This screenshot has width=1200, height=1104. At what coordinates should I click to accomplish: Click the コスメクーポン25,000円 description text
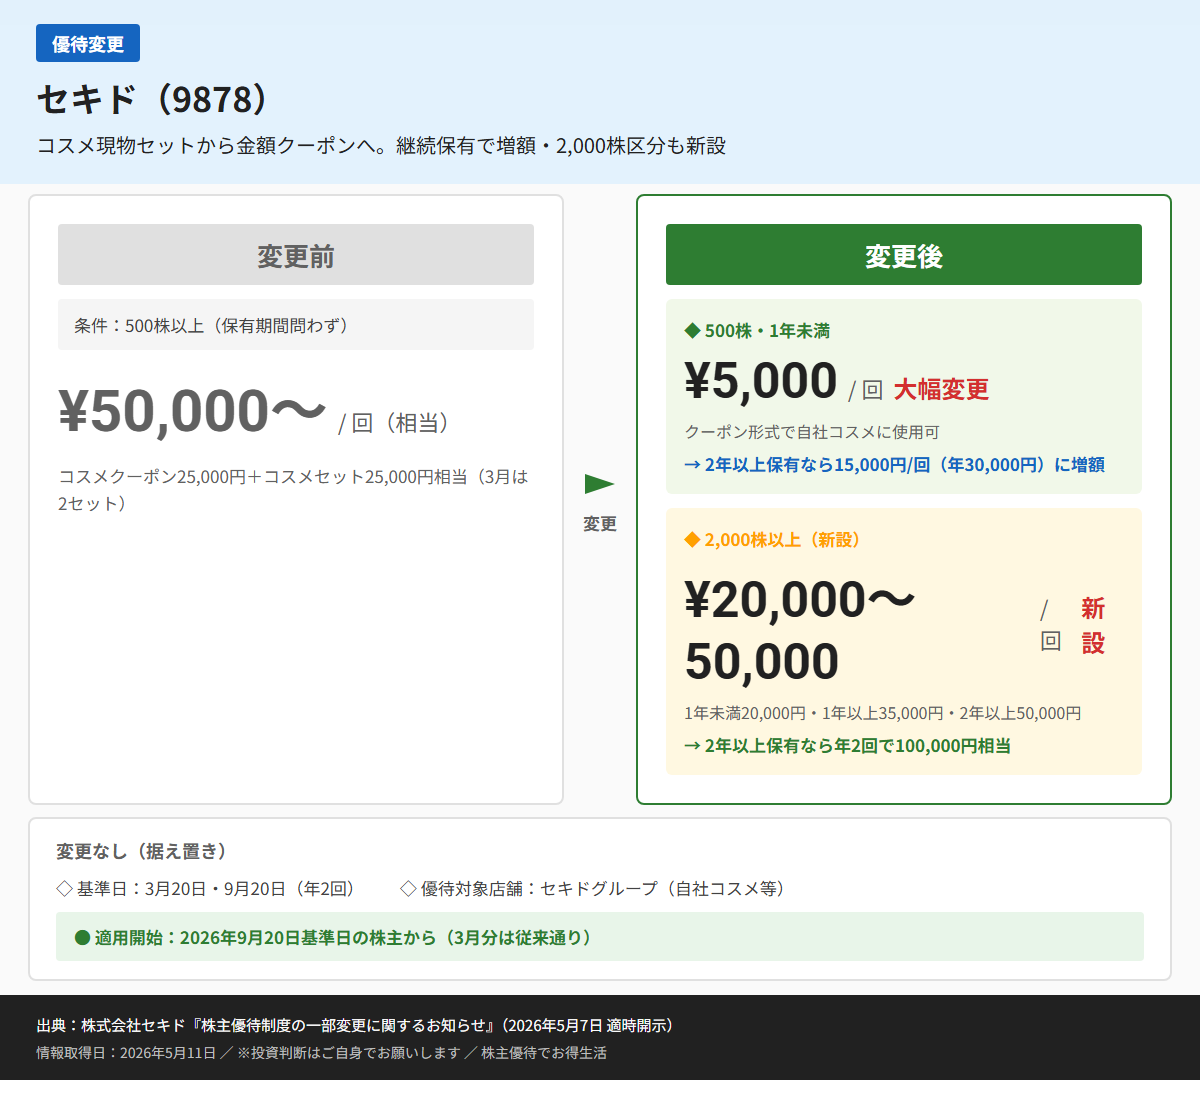coord(295,490)
